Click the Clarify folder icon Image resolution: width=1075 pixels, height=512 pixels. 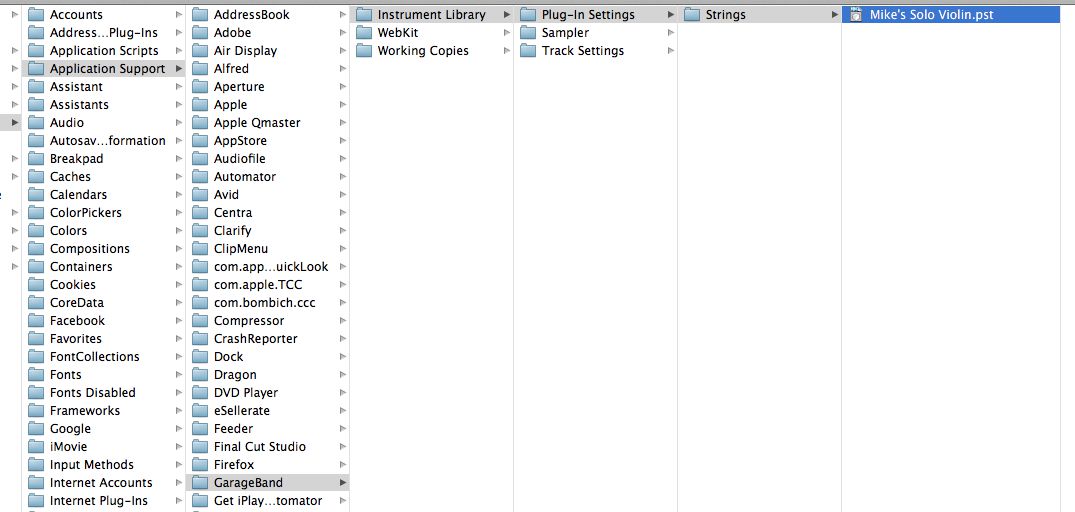click(x=200, y=230)
